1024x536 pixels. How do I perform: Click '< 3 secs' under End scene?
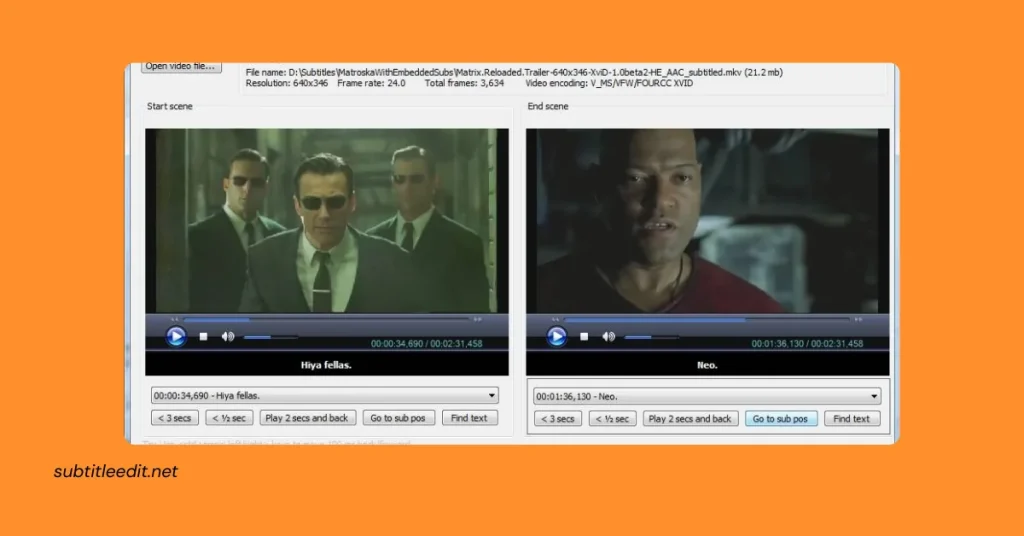(557, 418)
